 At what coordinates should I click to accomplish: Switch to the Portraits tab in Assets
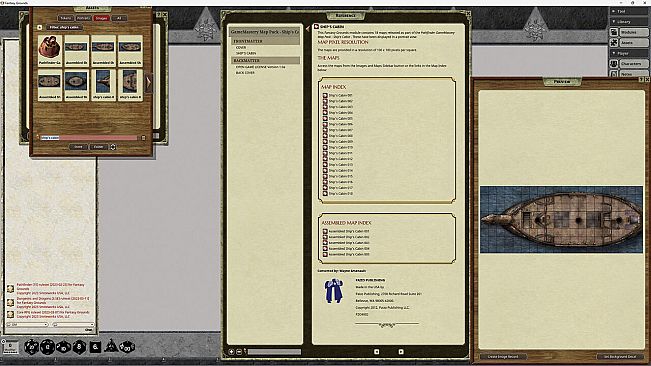[x=83, y=18]
